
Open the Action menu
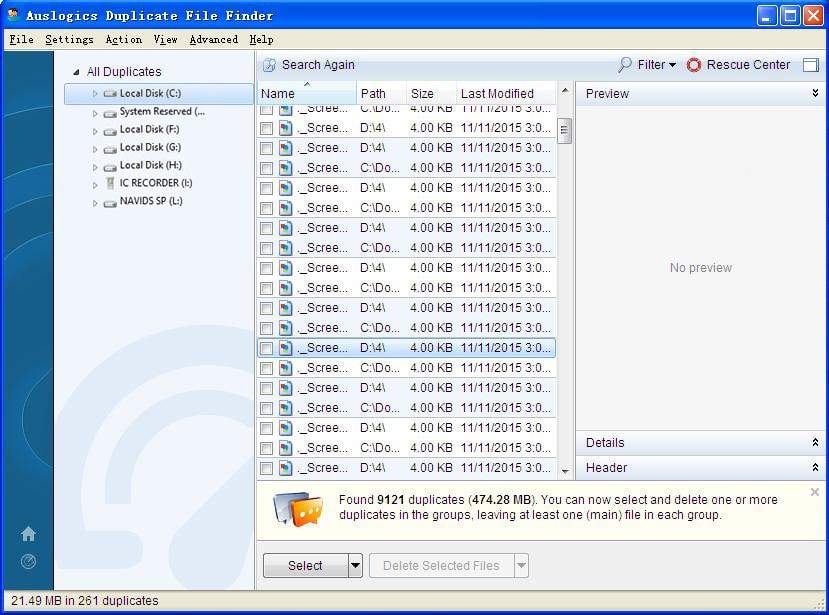tap(124, 39)
